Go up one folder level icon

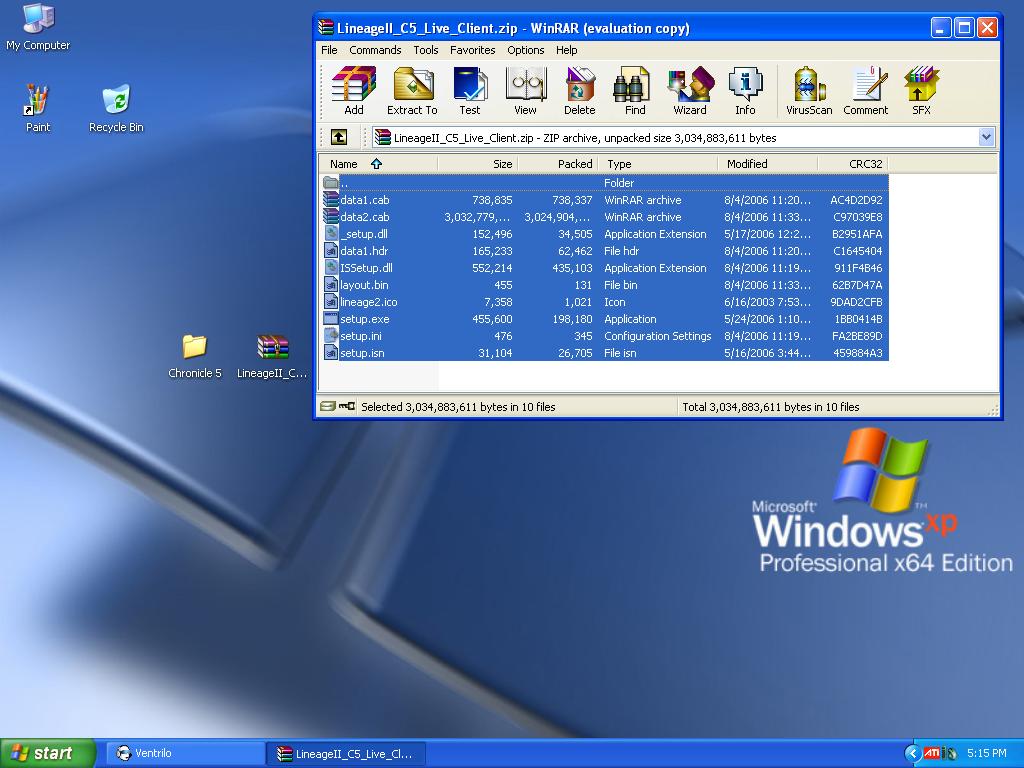point(338,137)
